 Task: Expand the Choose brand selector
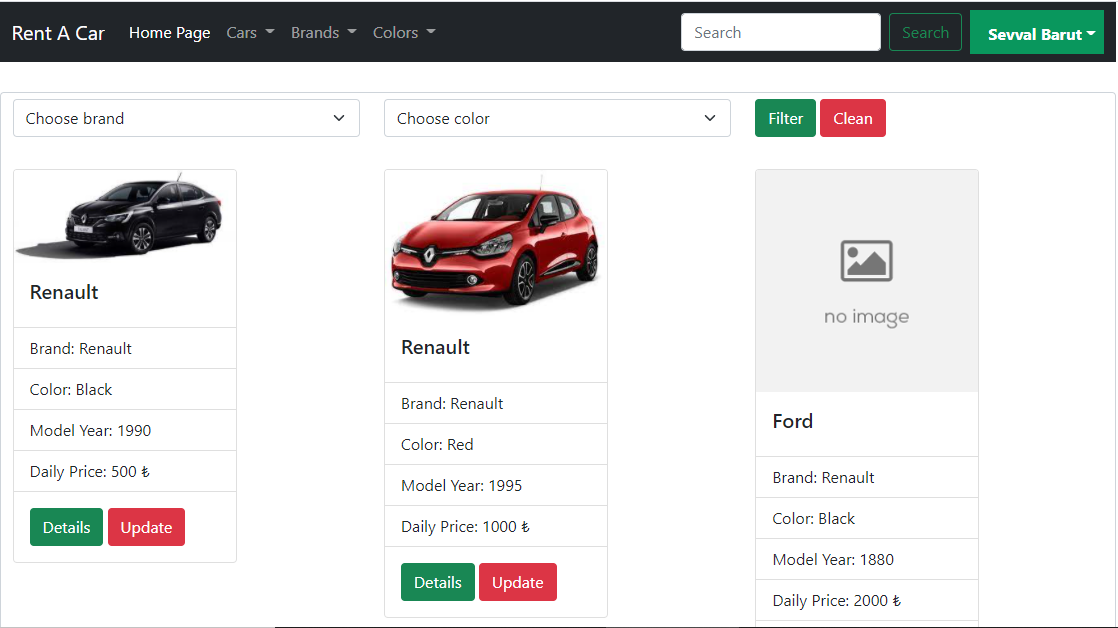click(x=186, y=118)
